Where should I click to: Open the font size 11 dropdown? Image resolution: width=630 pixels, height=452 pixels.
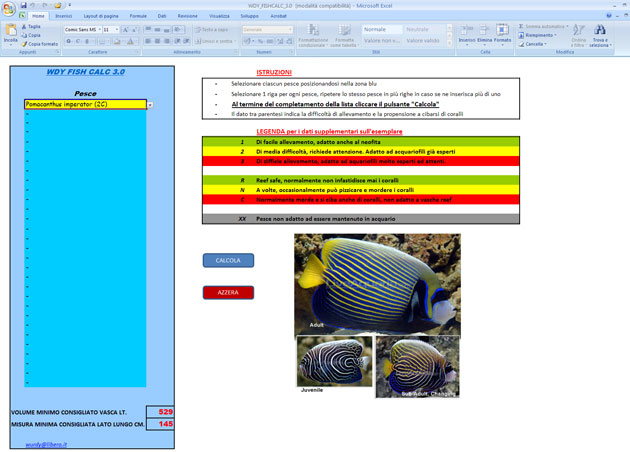(x=117, y=29)
